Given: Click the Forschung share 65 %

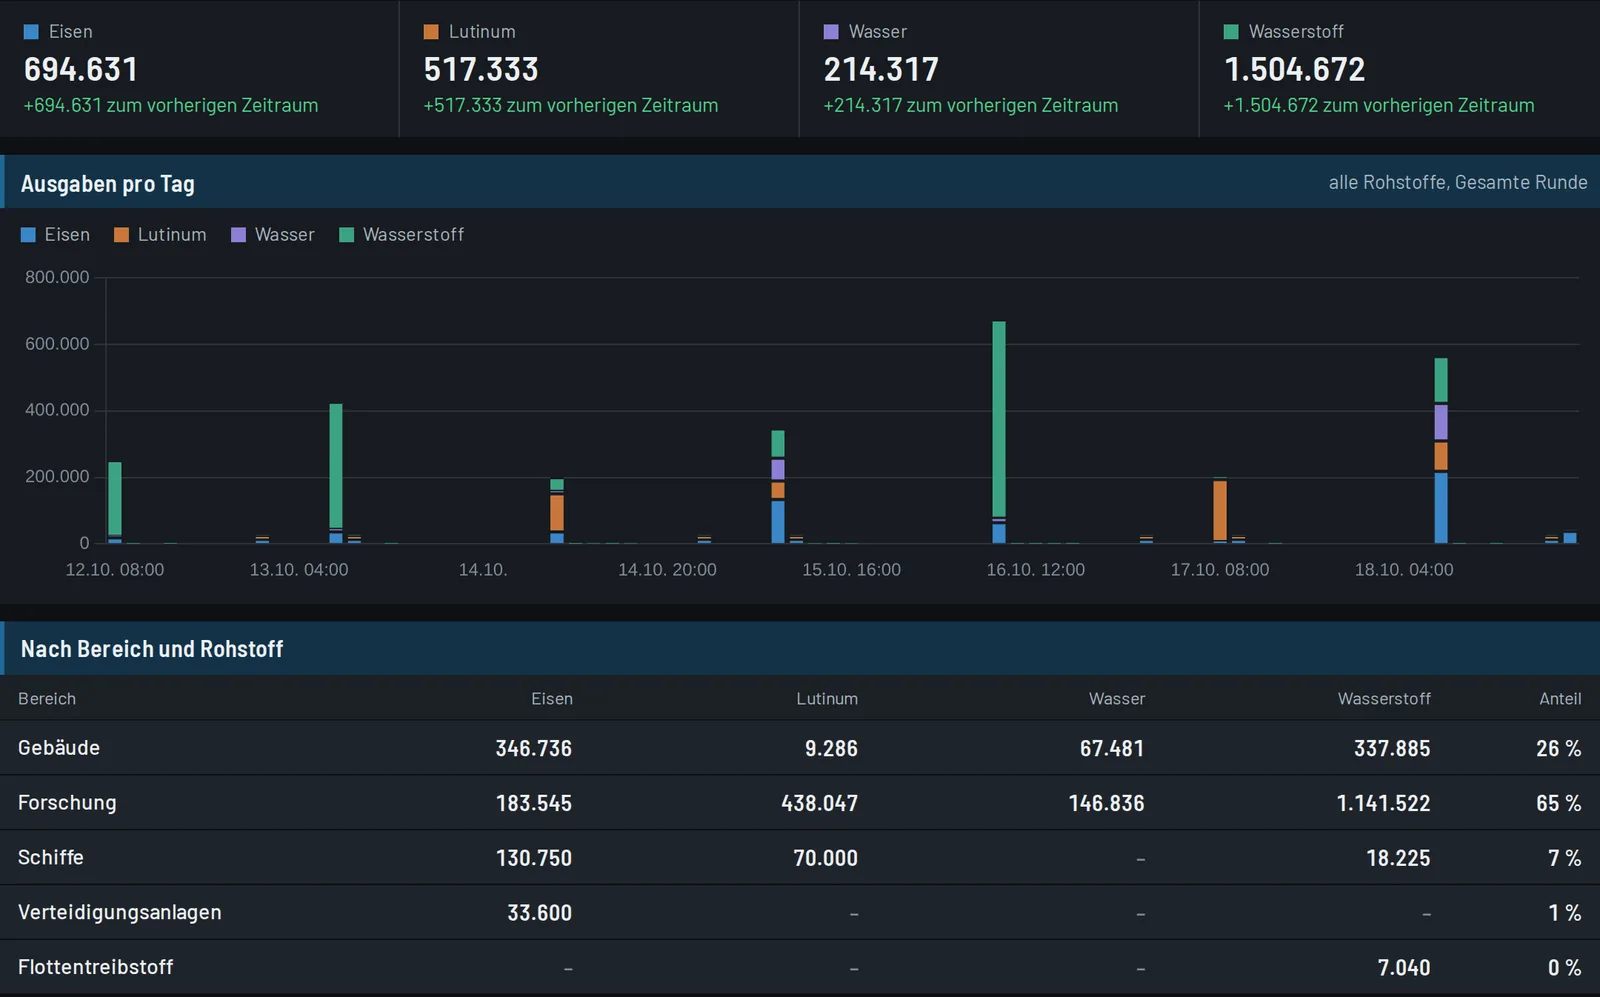Looking at the screenshot, I should 1559,803.
